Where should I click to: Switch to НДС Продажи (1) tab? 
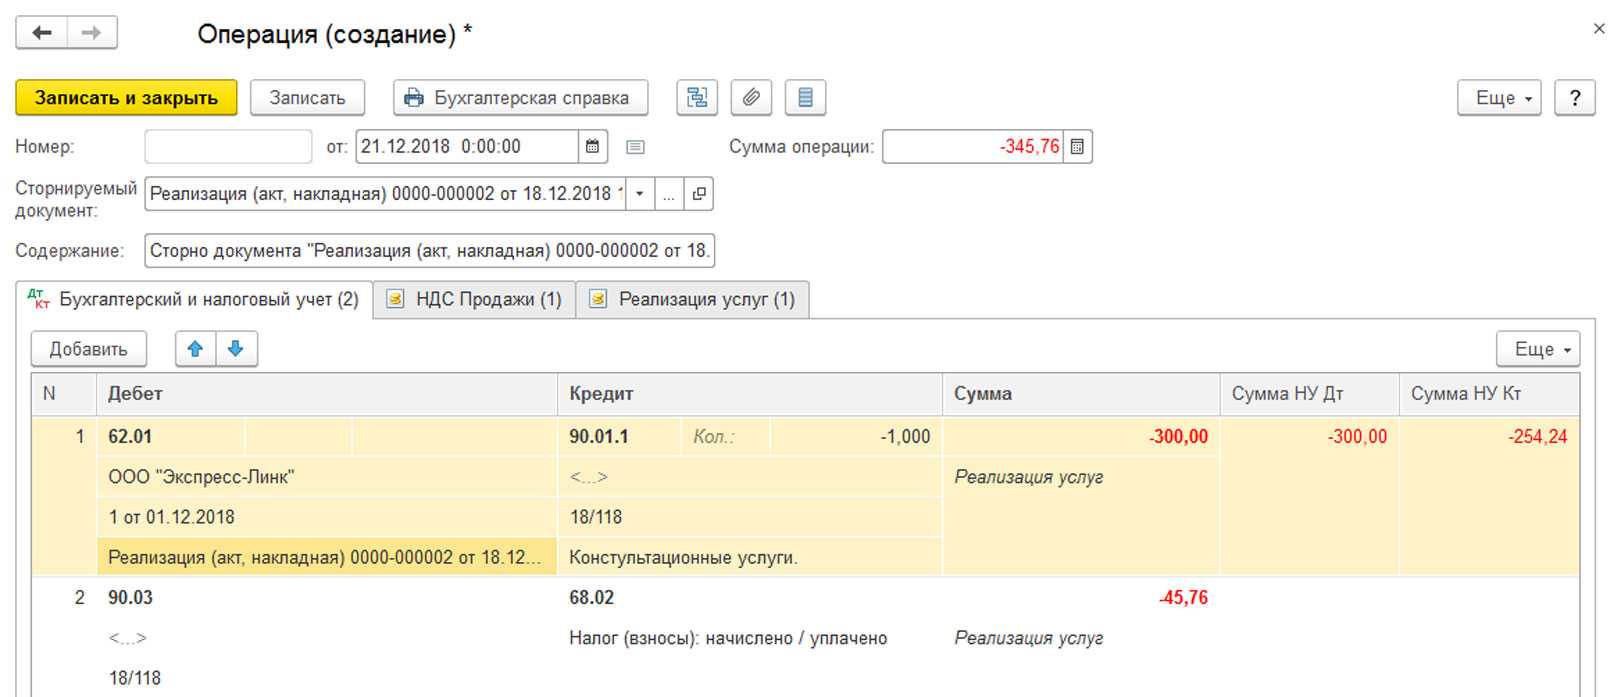475,300
